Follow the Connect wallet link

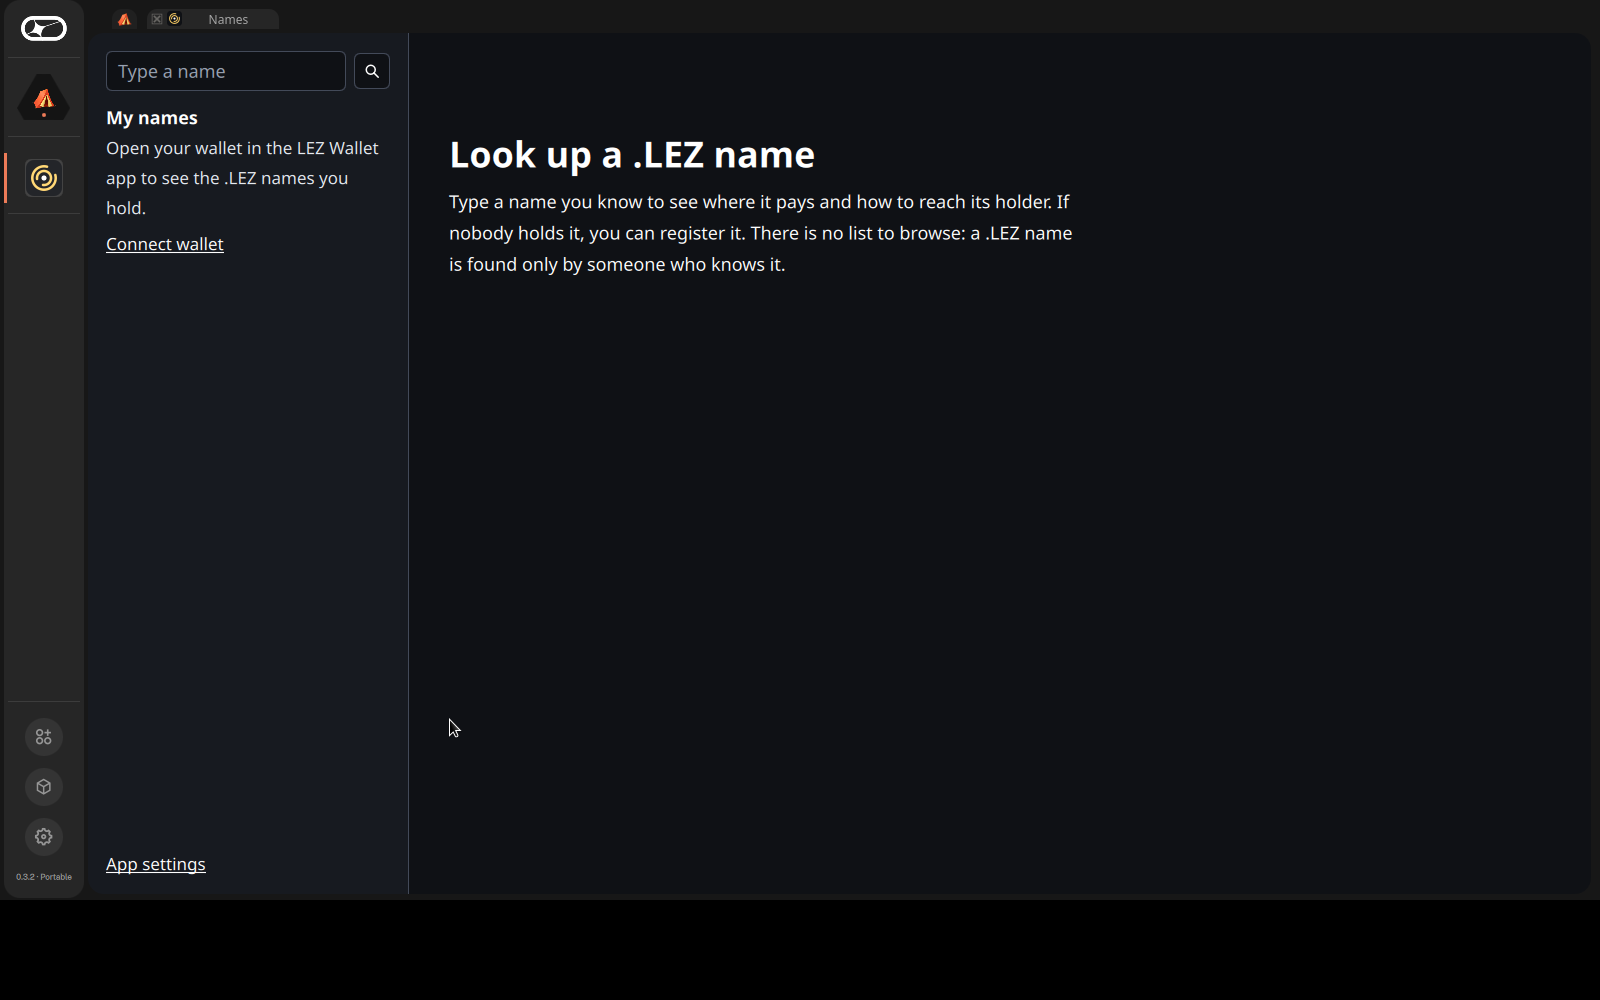click(x=165, y=244)
